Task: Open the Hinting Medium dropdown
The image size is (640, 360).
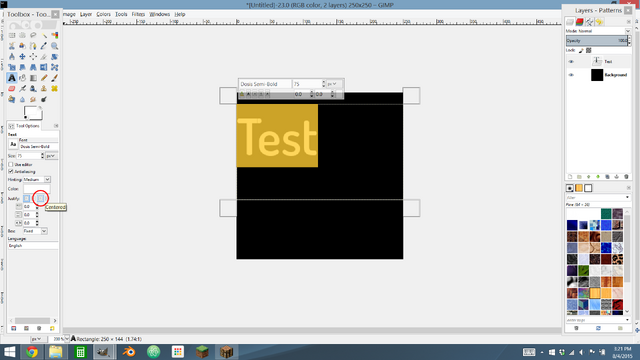Action: point(36,180)
